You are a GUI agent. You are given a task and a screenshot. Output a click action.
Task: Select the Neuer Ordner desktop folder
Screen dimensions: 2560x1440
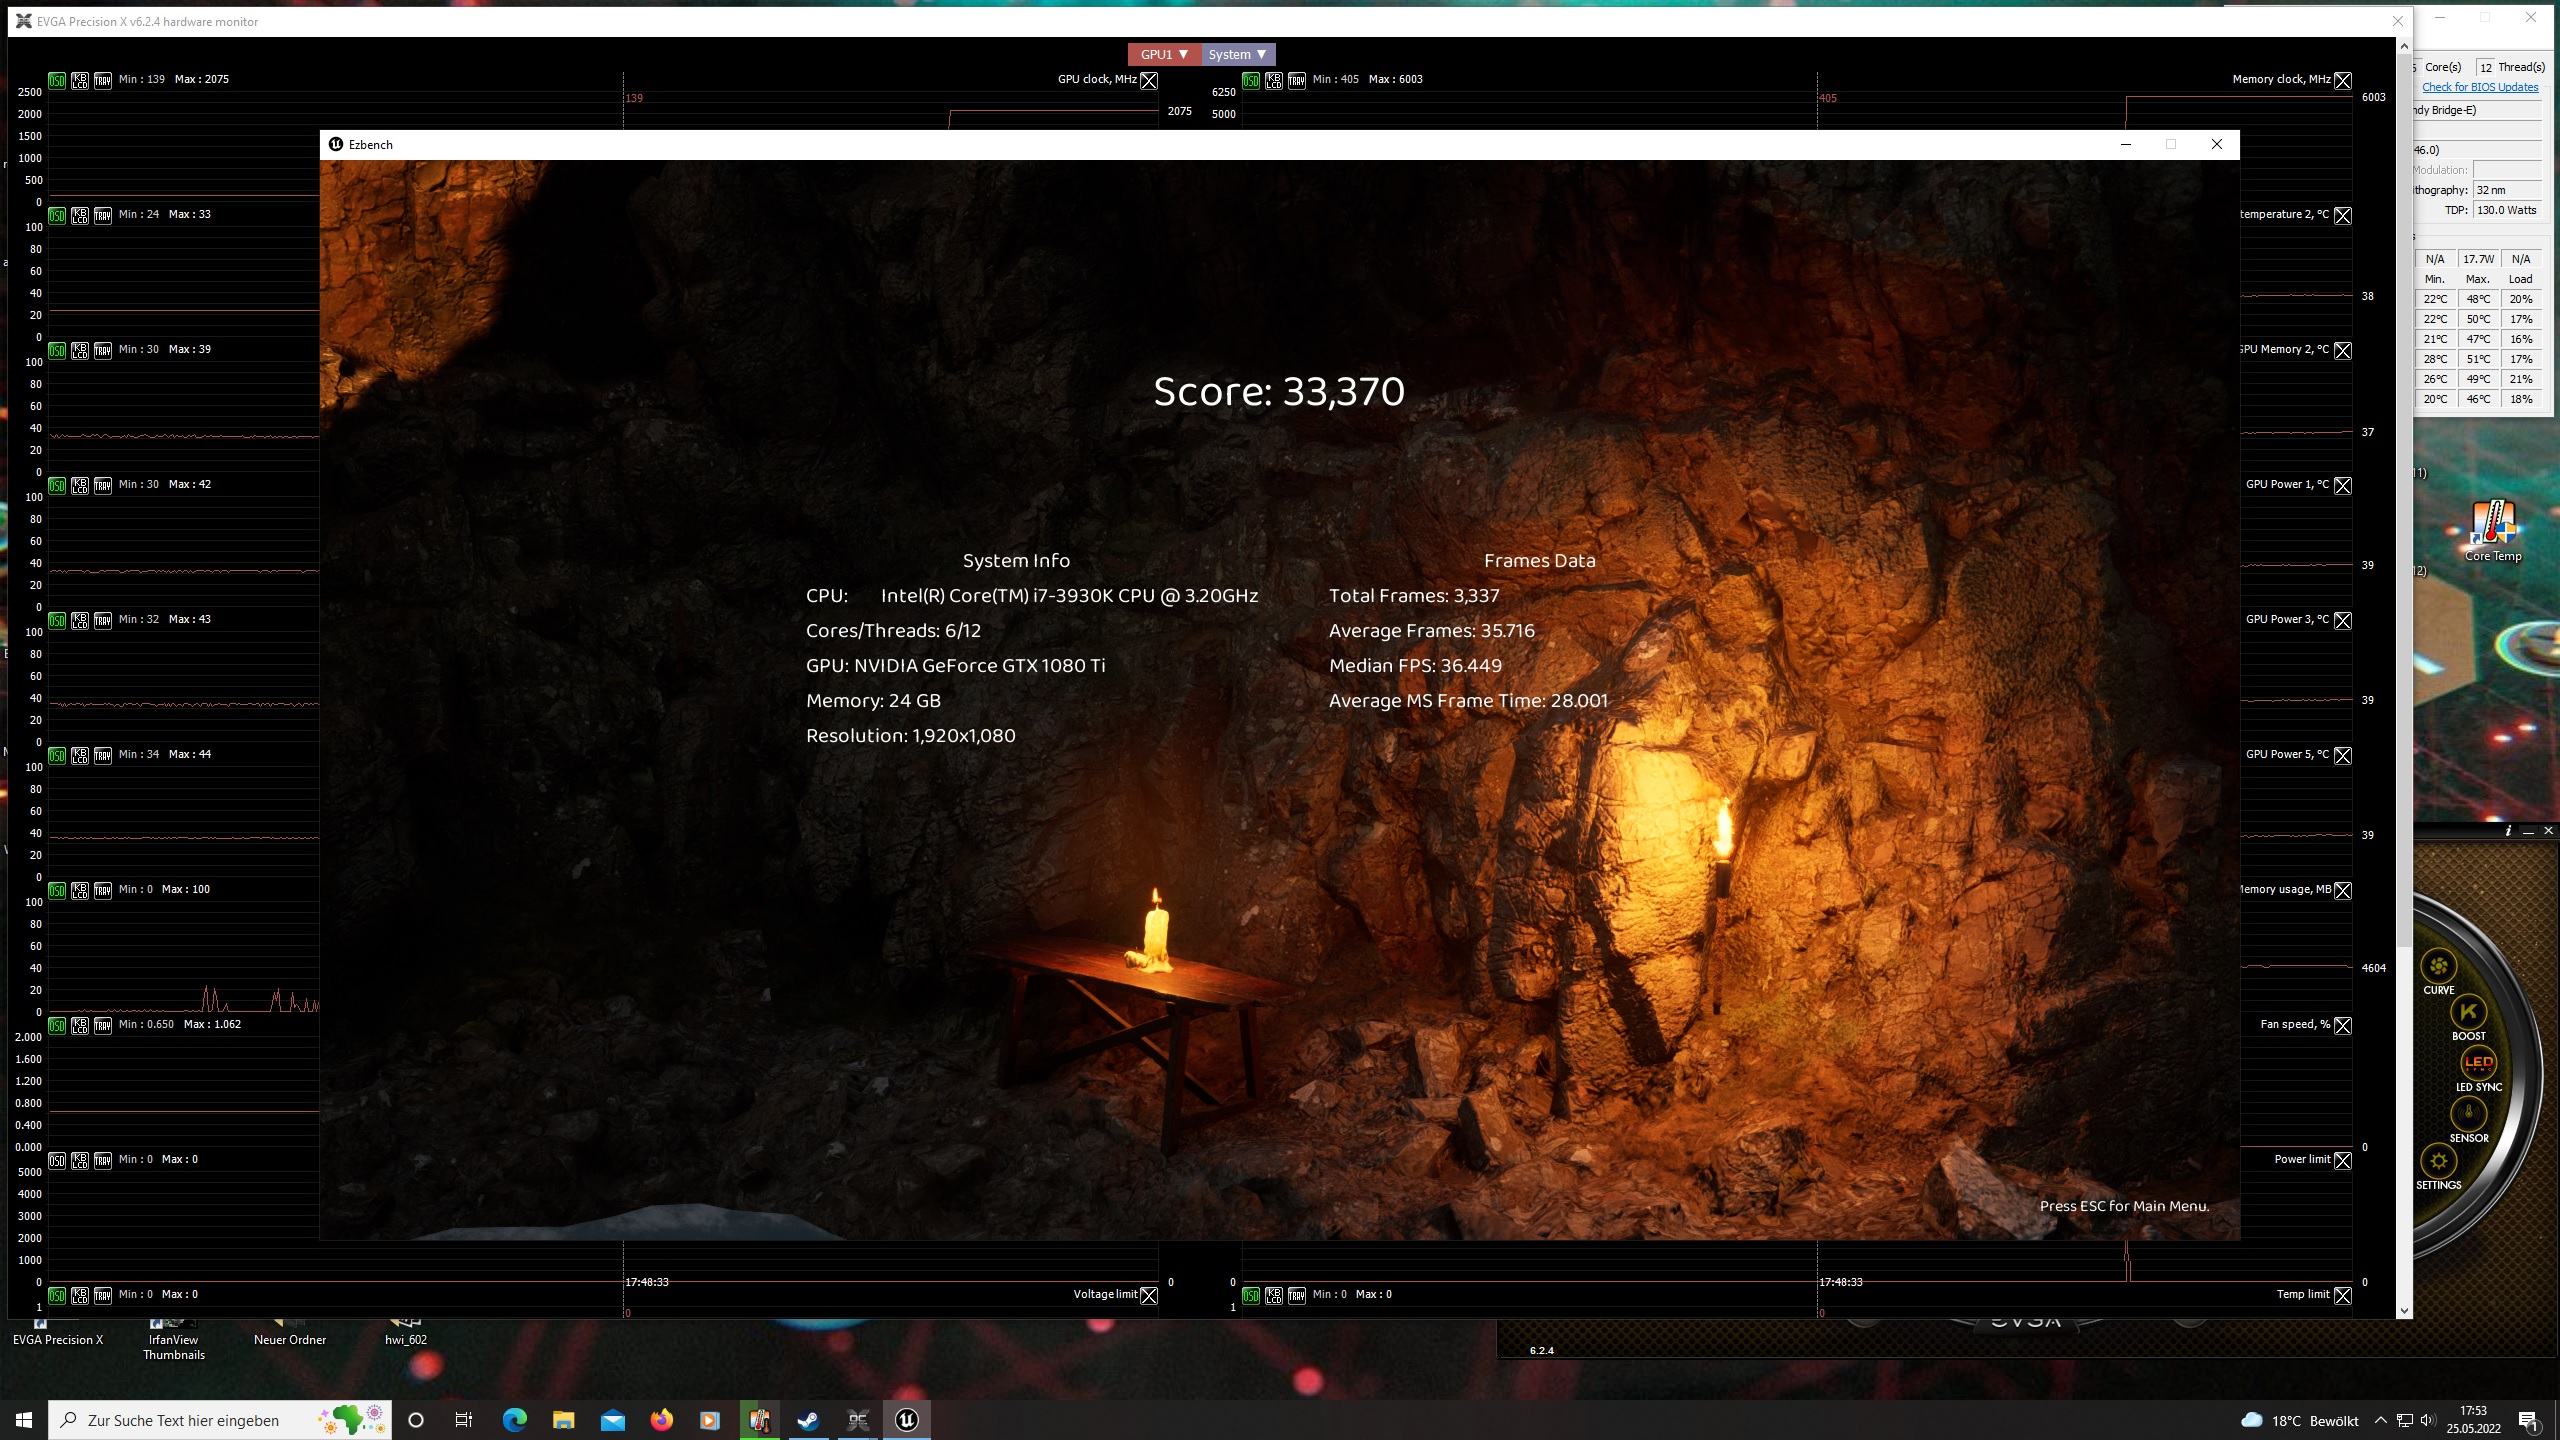pos(290,1332)
